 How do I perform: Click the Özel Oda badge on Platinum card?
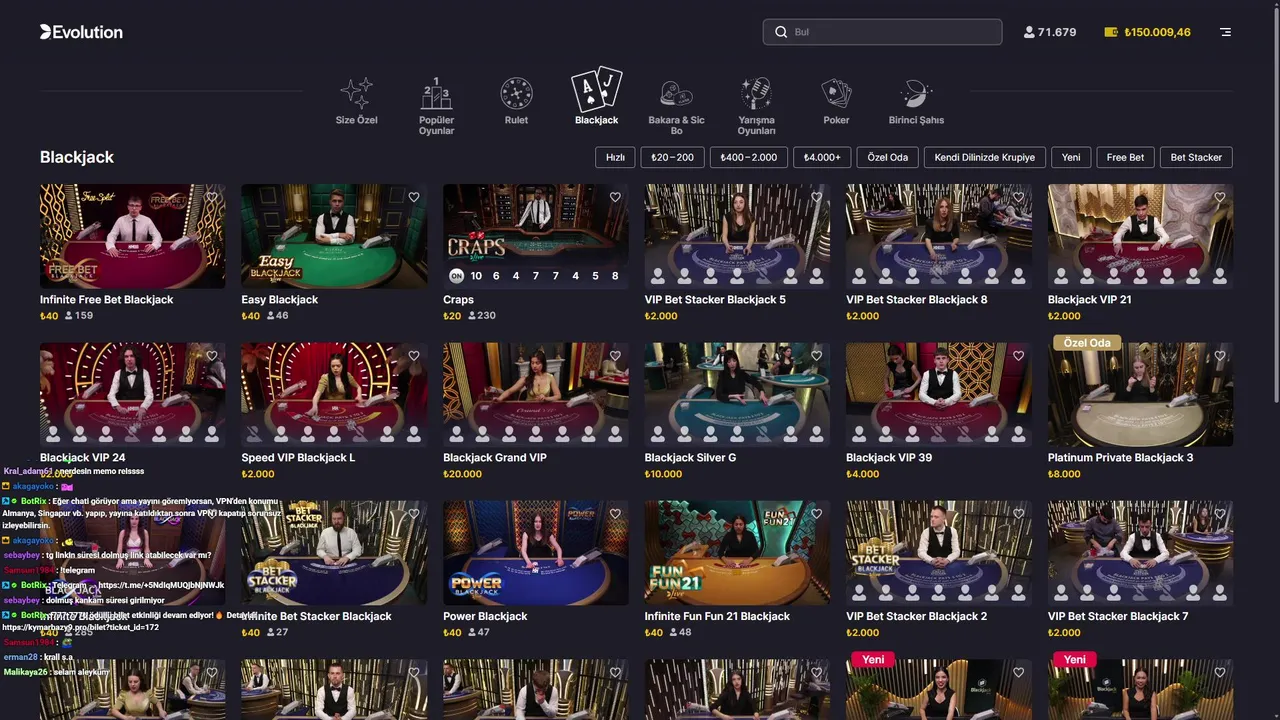point(1087,342)
